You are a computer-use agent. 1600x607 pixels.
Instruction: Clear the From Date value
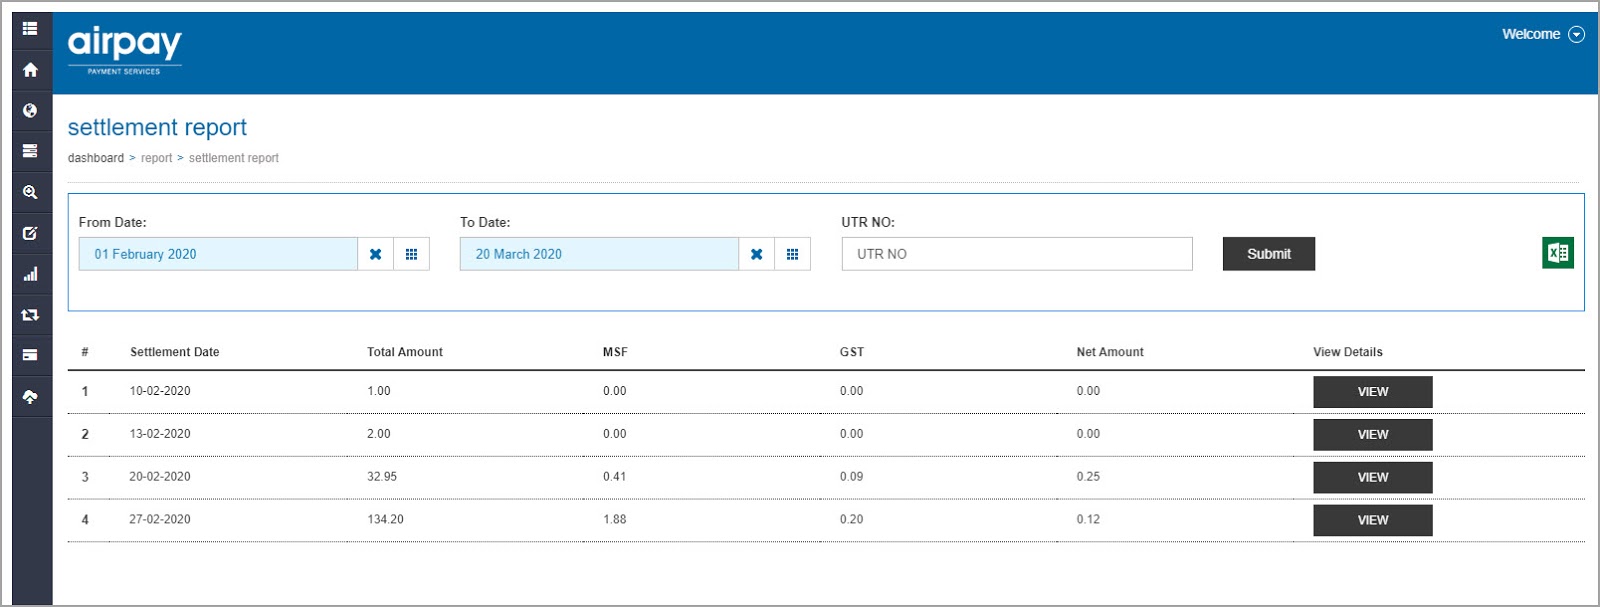tap(375, 254)
